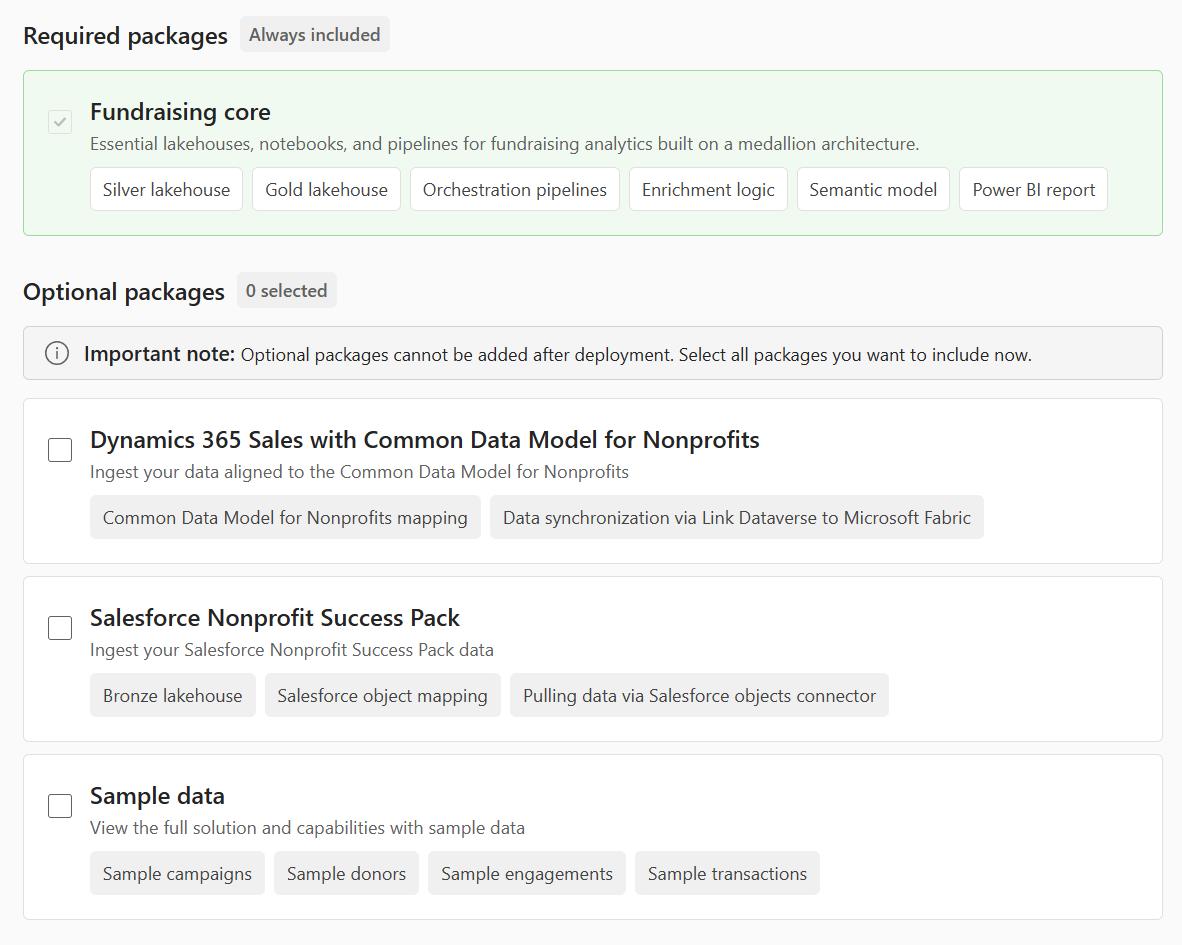This screenshot has width=1182, height=945.
Task: Click the Bronze lakehouse chip
Action: [172, 696]
